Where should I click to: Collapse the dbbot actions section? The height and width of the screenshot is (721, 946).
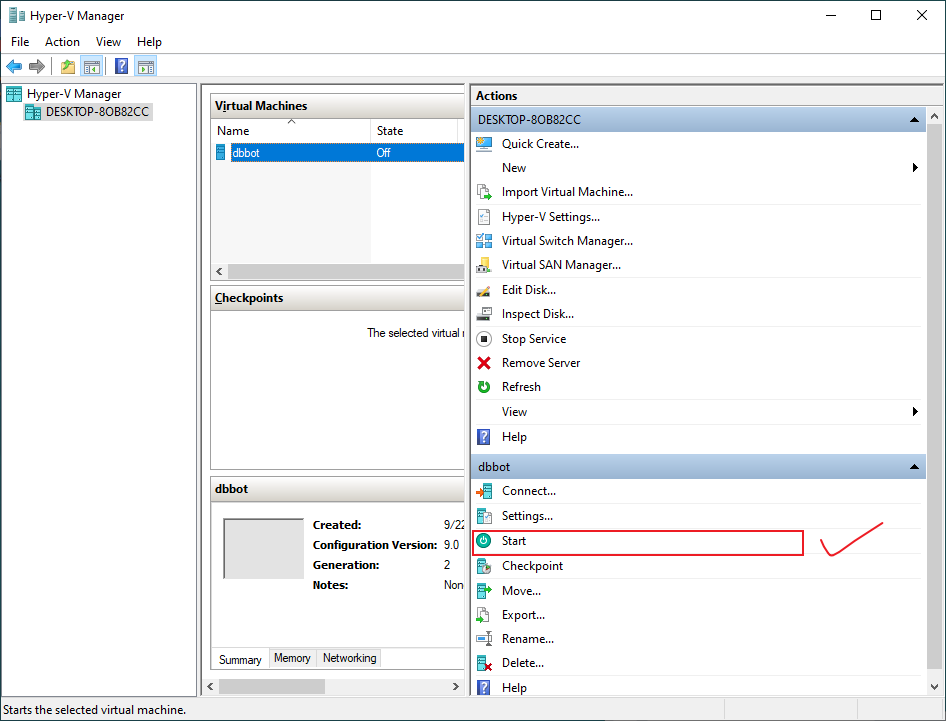(914, 466)
